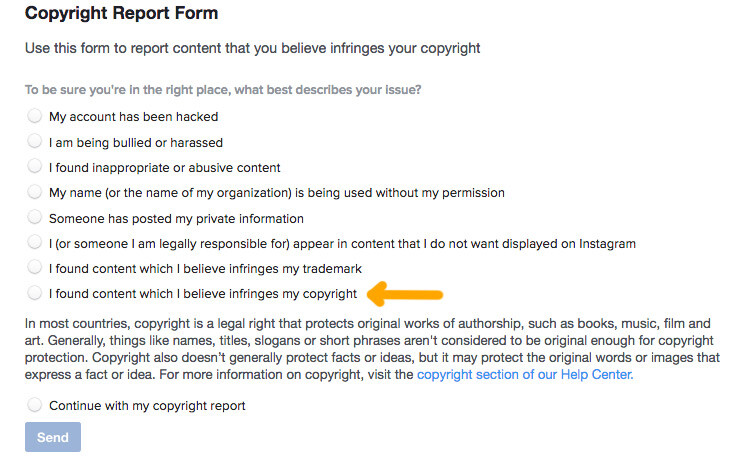
Task: Click the 'Use this form to report content' subtitle
Action: coord(252,48)
